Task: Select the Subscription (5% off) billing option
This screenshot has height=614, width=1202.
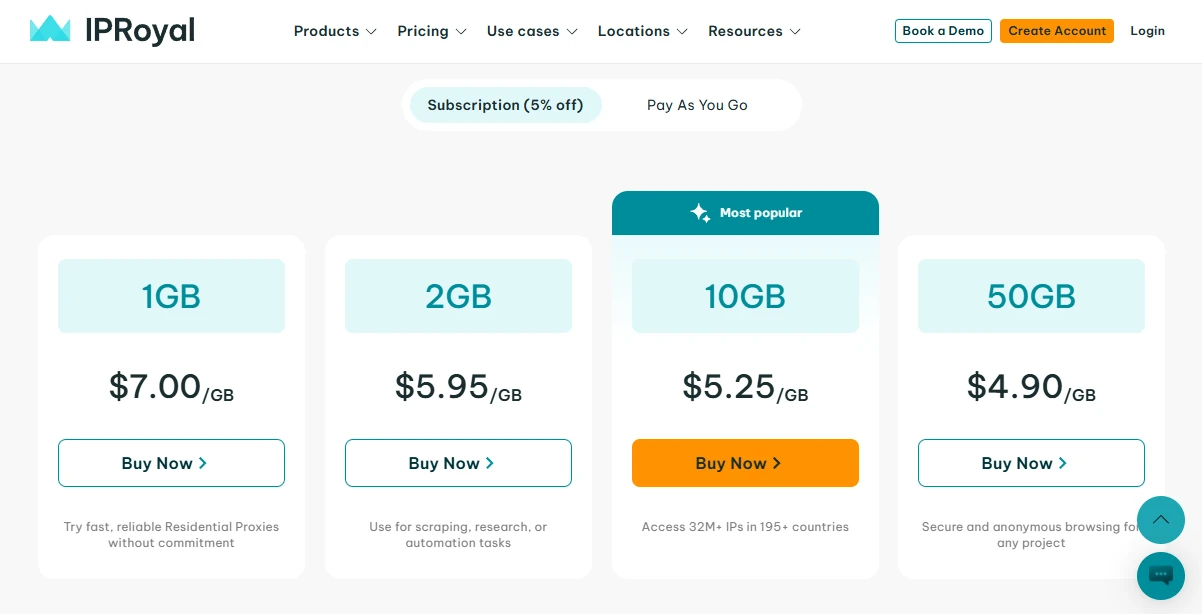Action: tap(505, 105)
